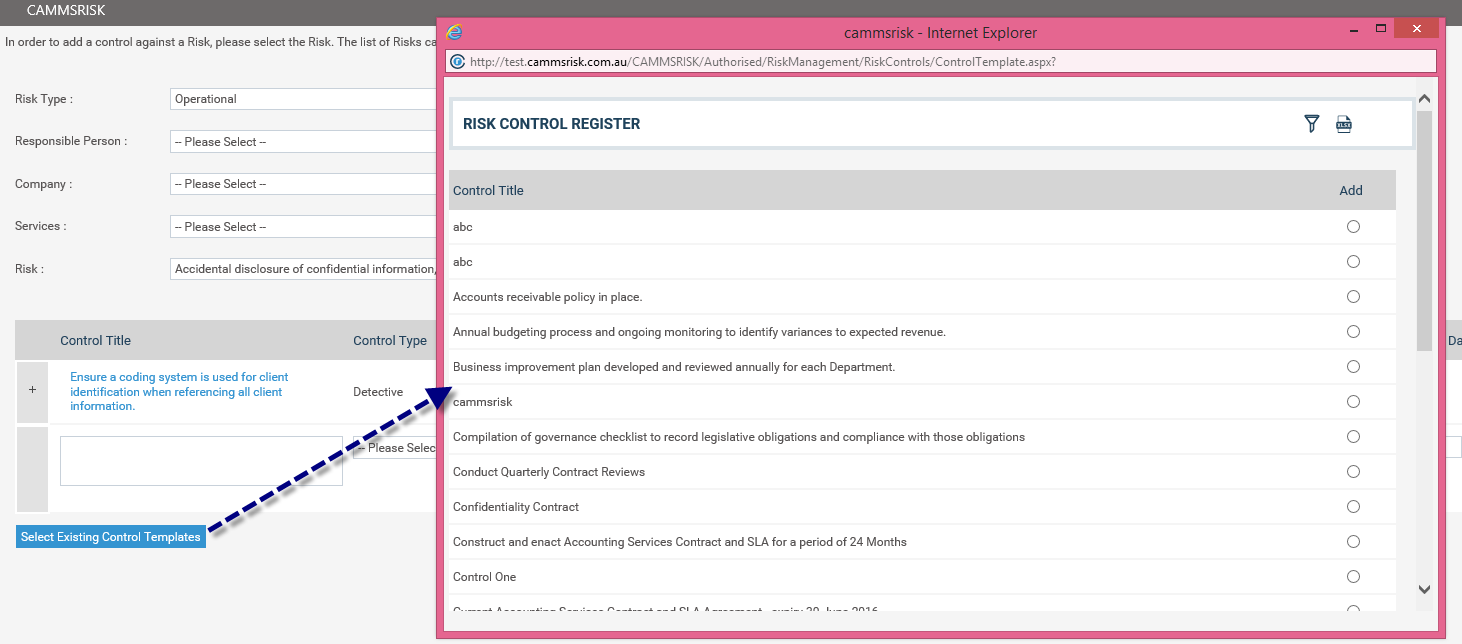Image resolution: width=1462 pixels, height=644 pixels.
Task: Open the Company dropdown
Action: point(304,184)
